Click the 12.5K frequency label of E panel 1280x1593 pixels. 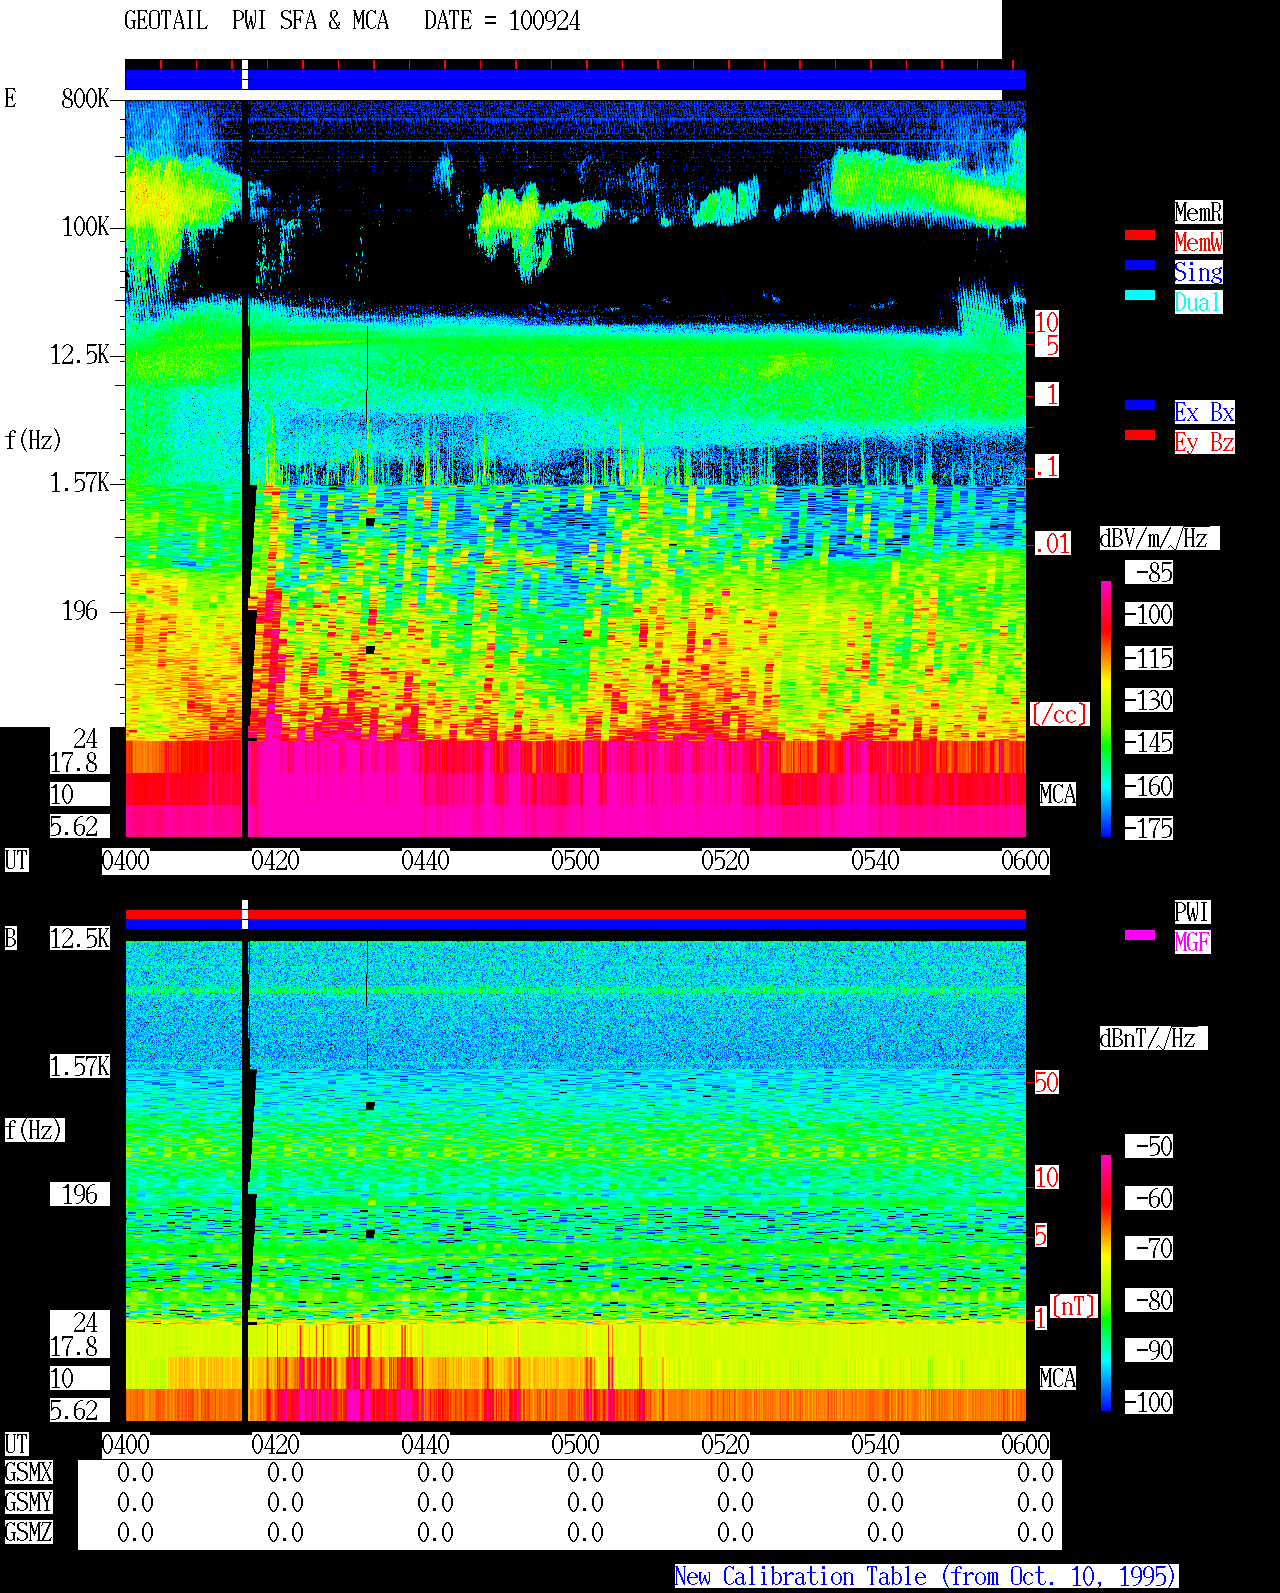coord(80,354)
